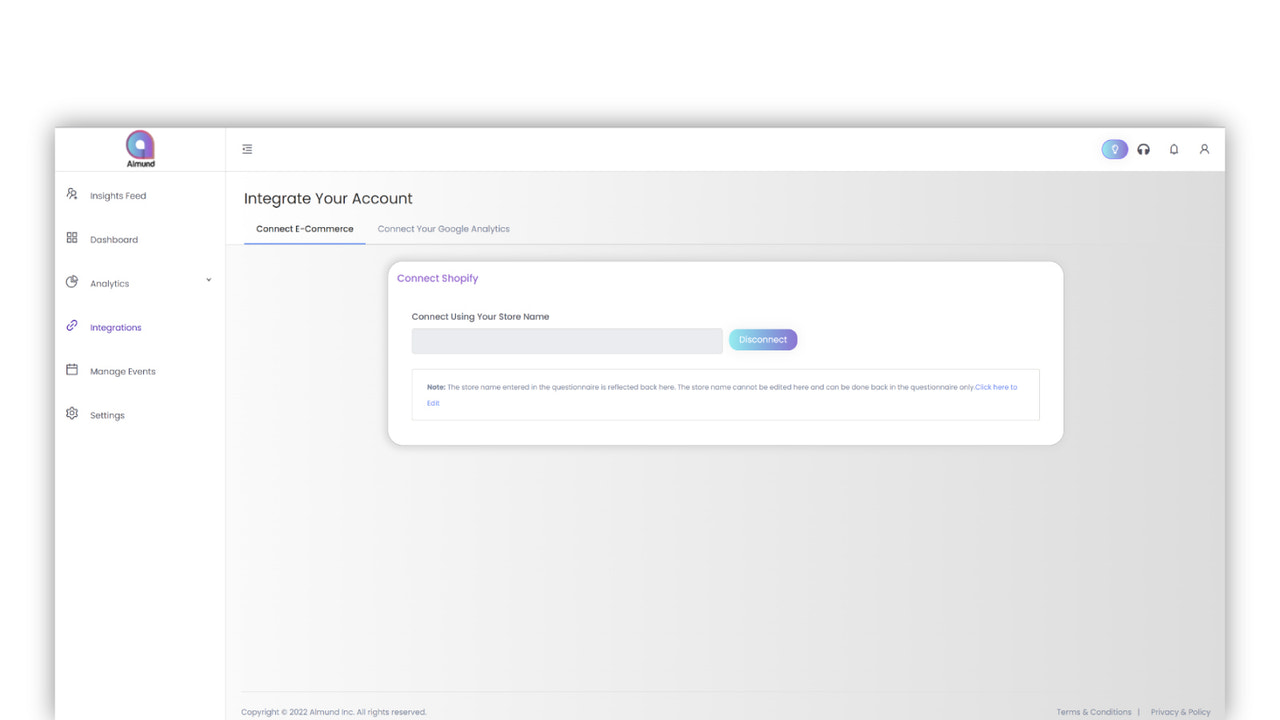Select the Integrations chain-link icon
Screen dimensions: 1280x720
[71, 326]
